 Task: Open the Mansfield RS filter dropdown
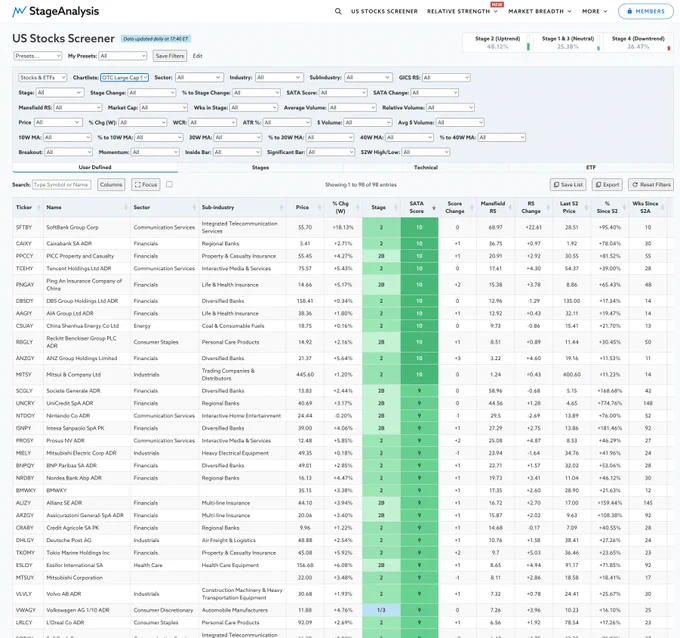click(x=78, y=108)
